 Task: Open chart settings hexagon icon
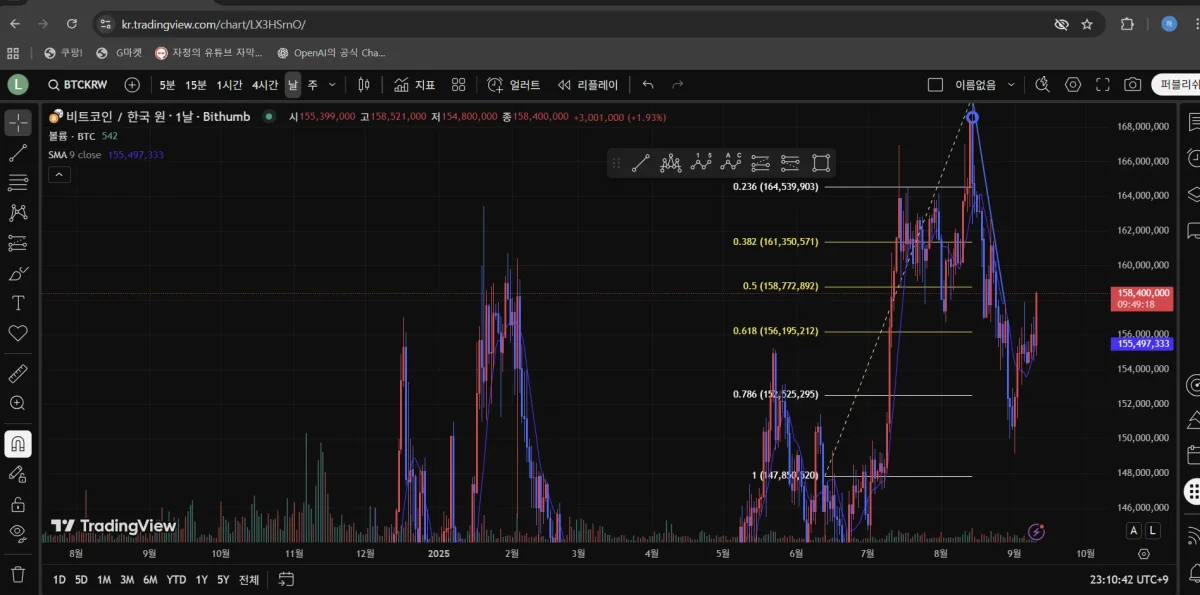click(x=1073, y=85)
